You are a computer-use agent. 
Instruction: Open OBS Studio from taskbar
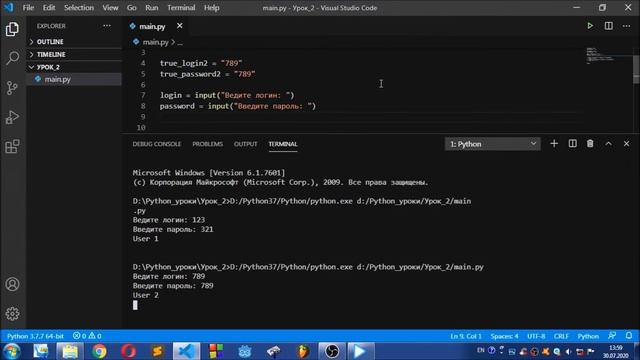[x=331, y=351]
